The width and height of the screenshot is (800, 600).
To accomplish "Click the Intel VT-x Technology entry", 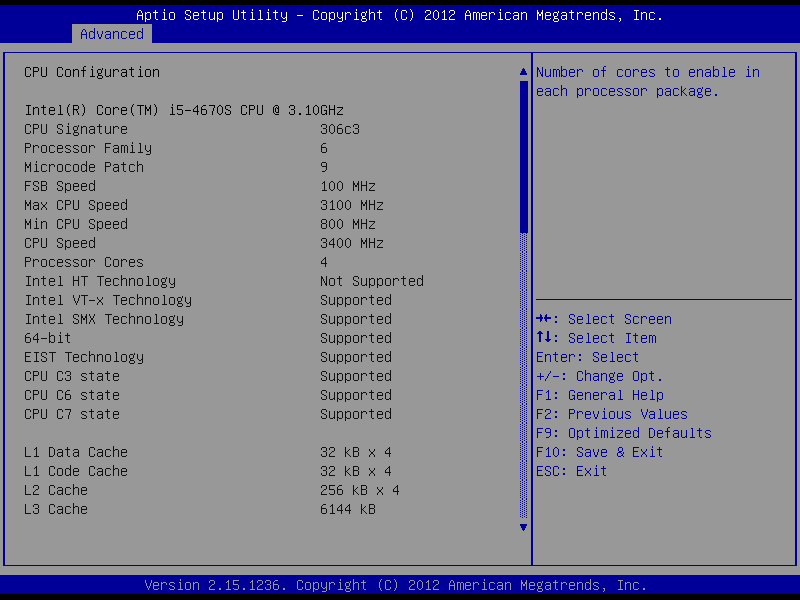I will (x=108, y=300).
